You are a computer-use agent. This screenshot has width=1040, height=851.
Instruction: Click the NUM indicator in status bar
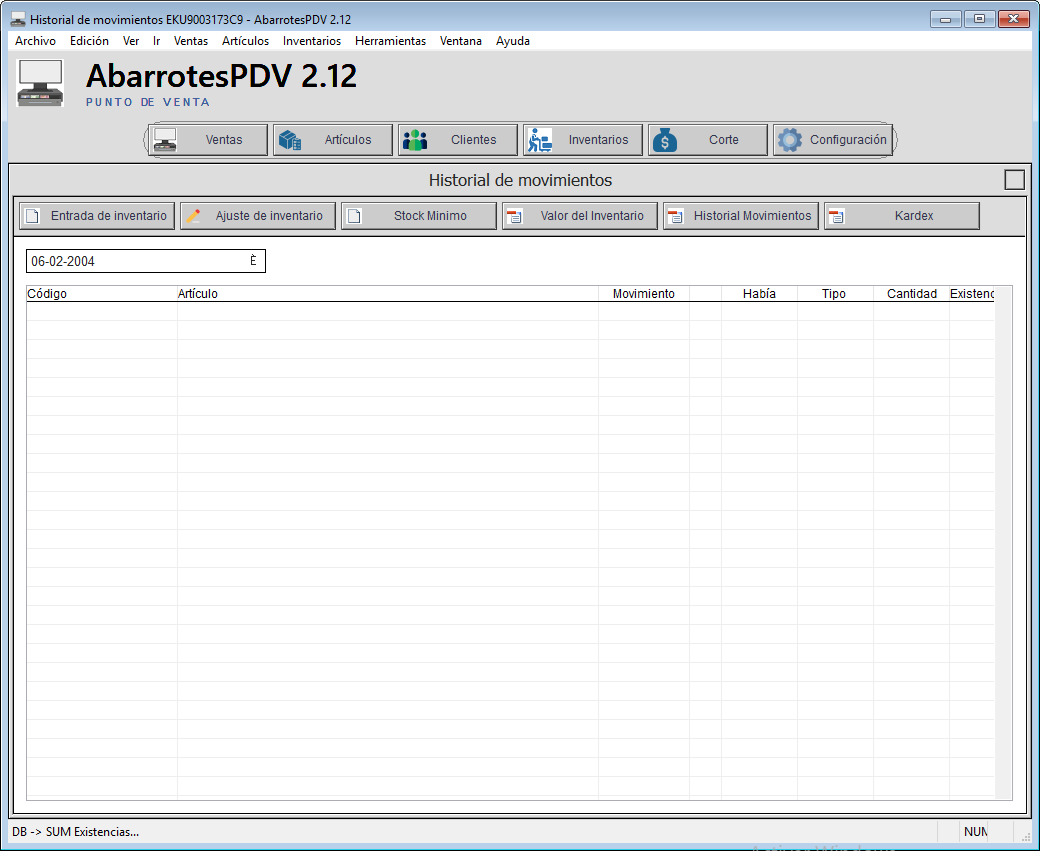point(975,832)
